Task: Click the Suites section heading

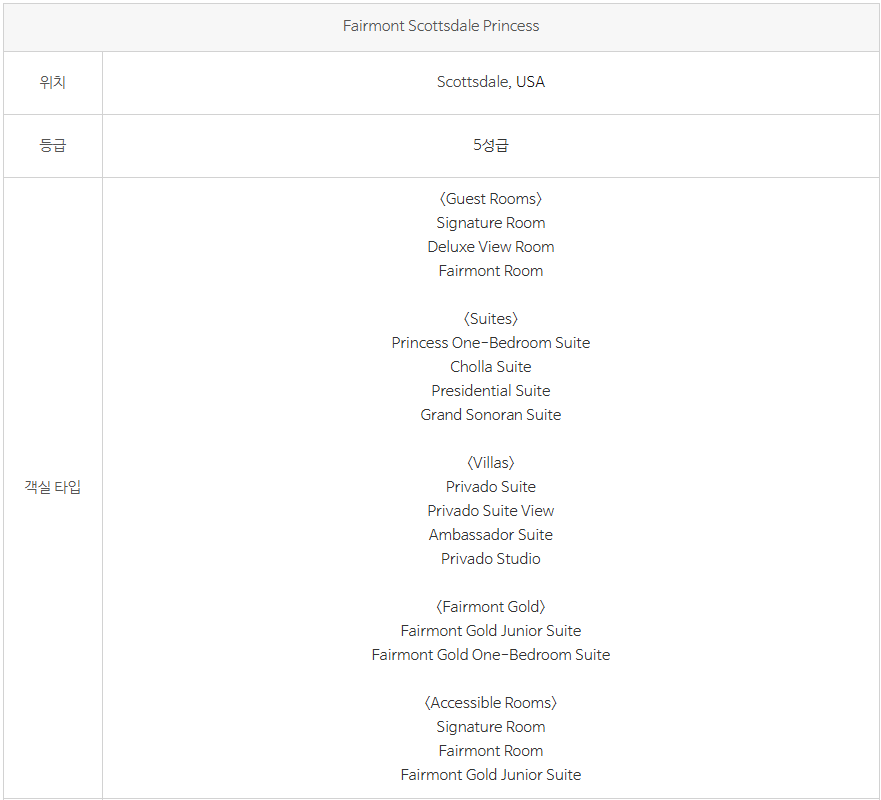Action: (491, 319)
